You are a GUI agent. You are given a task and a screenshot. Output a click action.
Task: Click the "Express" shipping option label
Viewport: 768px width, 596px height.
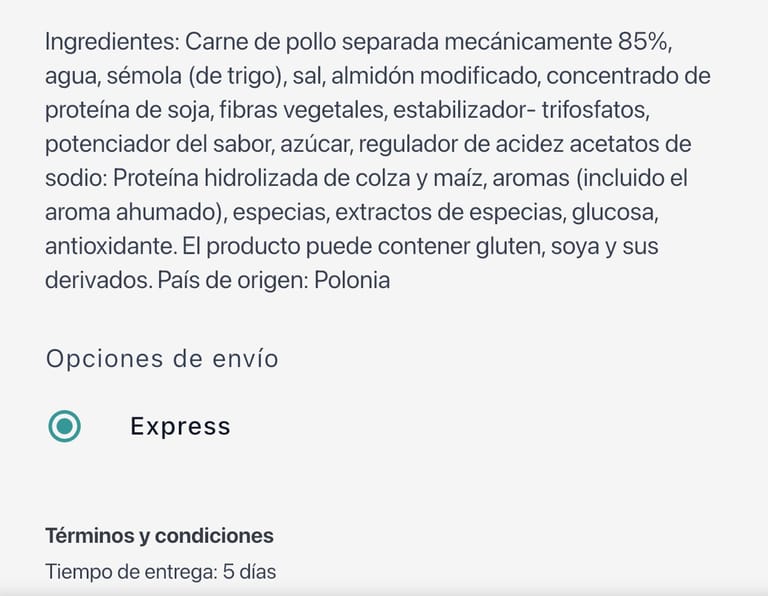point(180,426)
